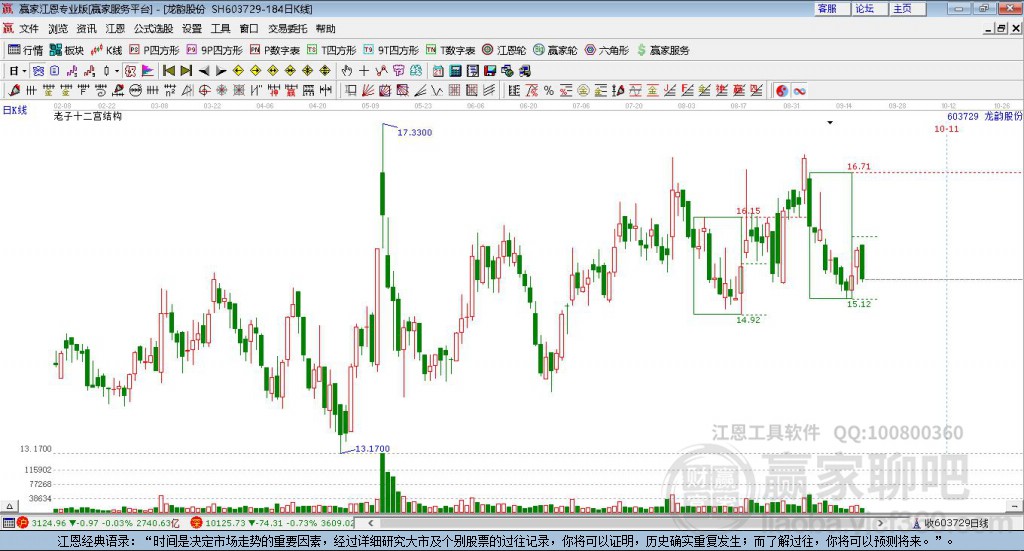Screen dimensions: 1024x551
Task: Click the 老子十二宫结构 chart label
Action: (88, 116)
